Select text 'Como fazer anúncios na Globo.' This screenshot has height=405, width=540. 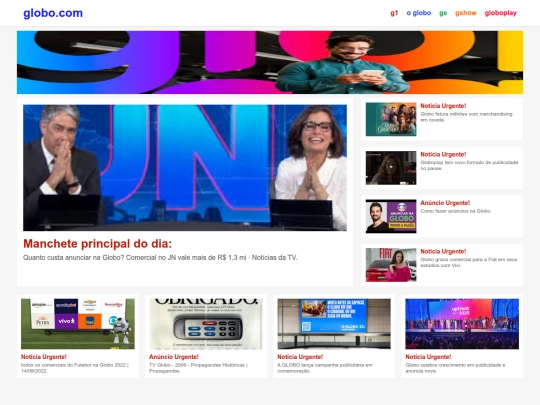click(456, 211)
